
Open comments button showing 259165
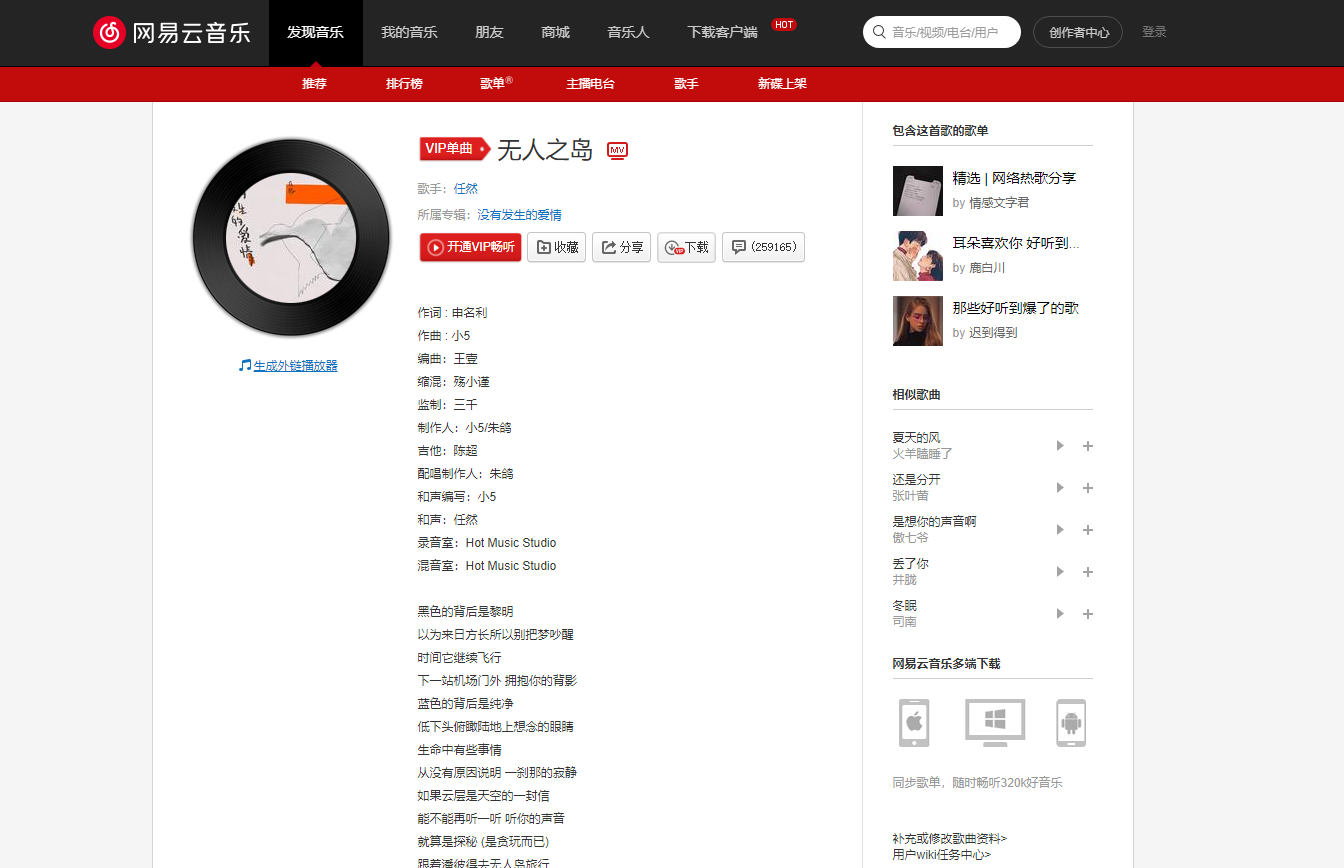[763, 247]
